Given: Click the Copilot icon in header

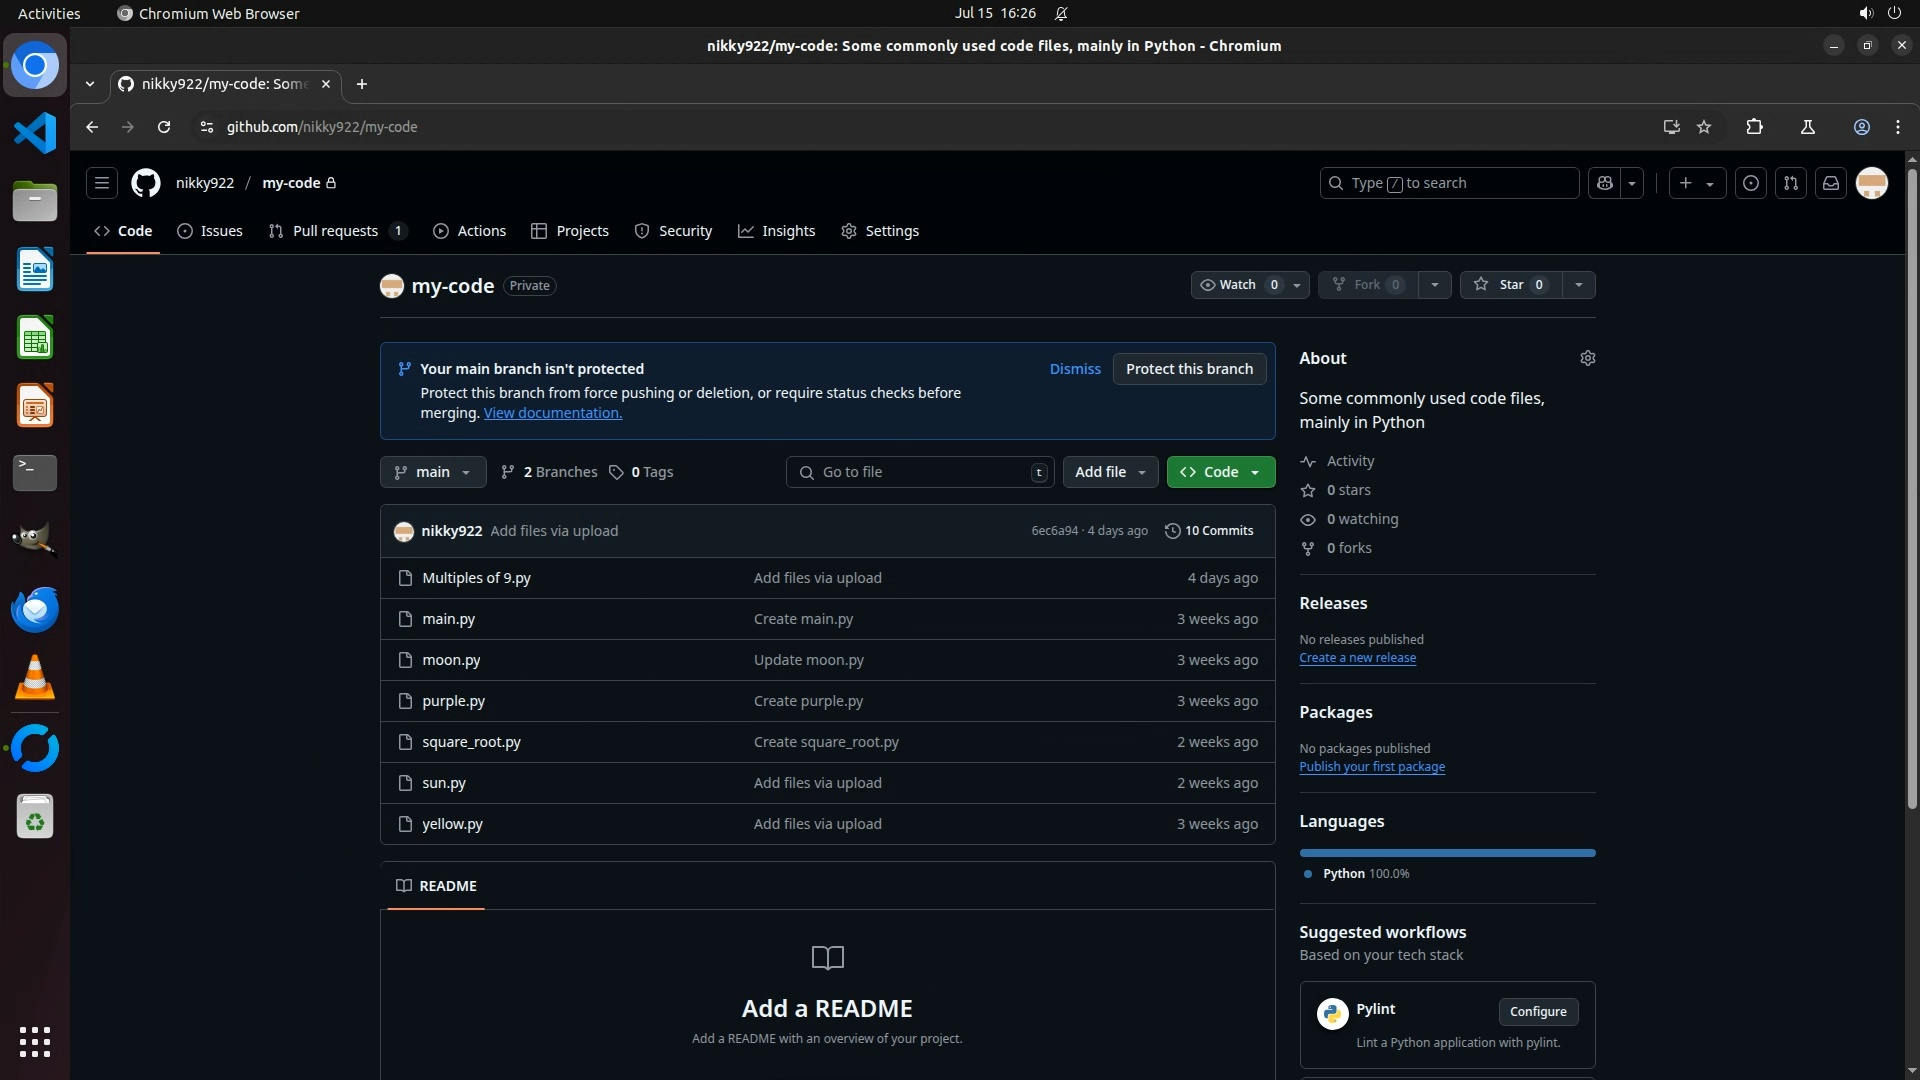Looking at the screenshot, I should point(1605,183).
